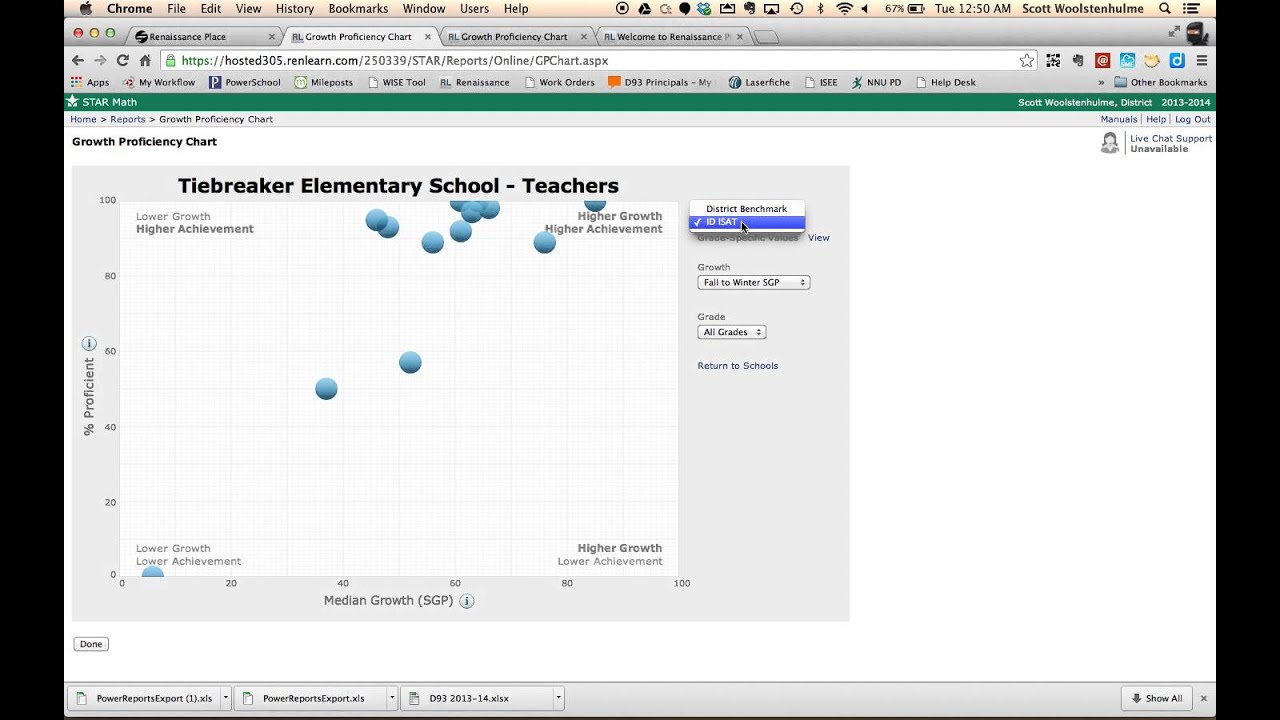Select the District Benchmark option
This screenshot has width=1280, height=720.
[x=746, y=209]
